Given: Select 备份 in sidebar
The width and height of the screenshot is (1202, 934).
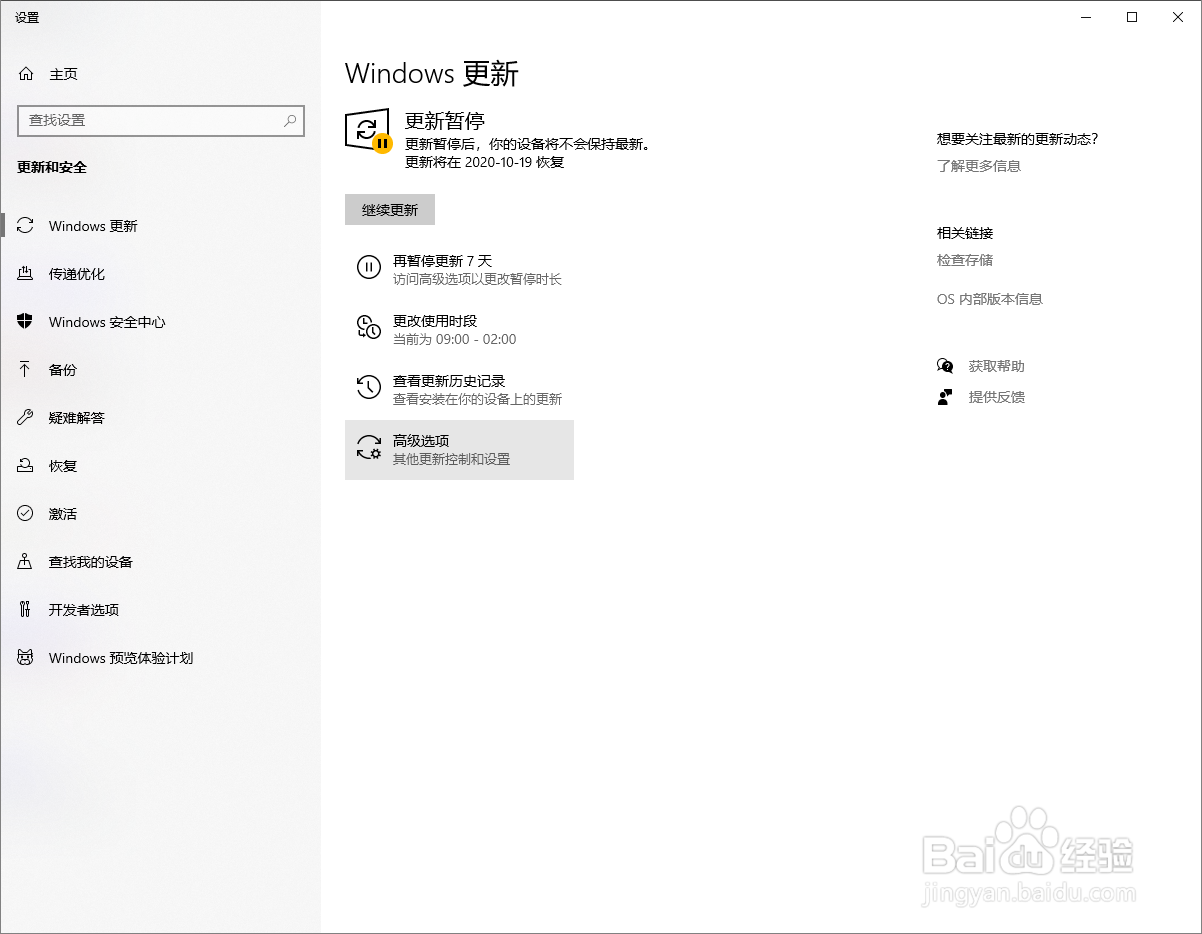Looking at the screenshot, I should (160, 370).
